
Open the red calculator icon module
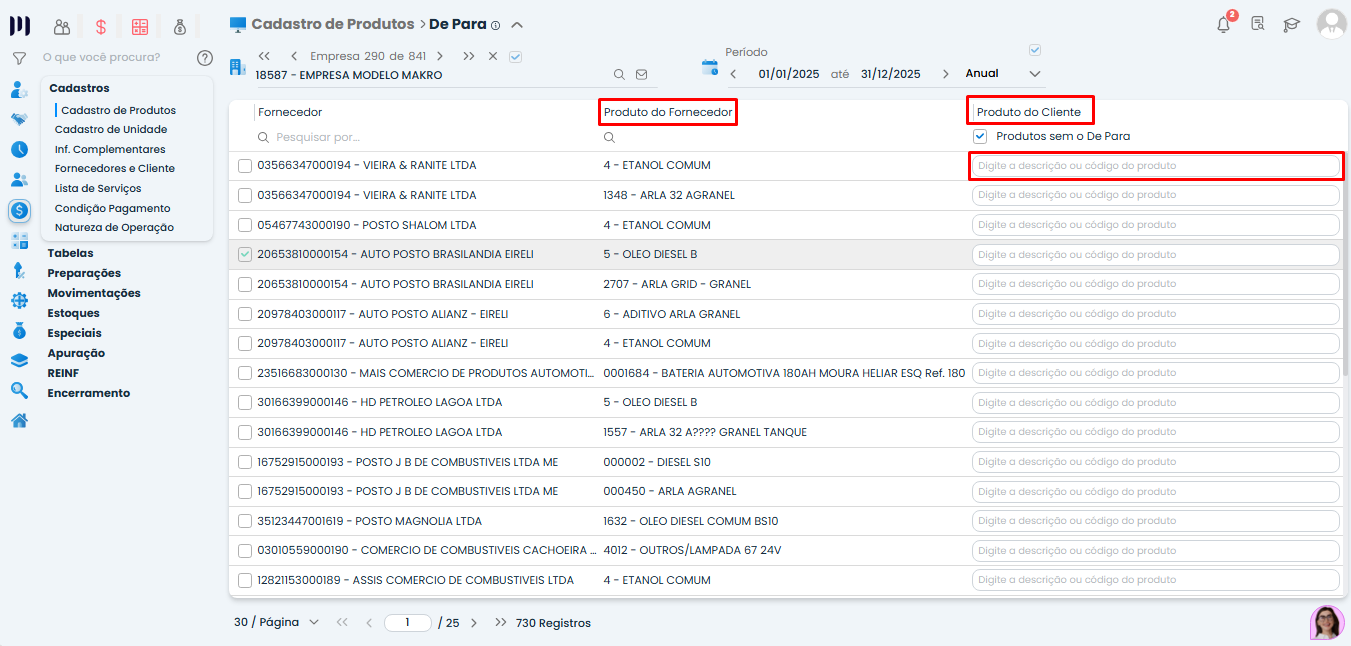140,27
